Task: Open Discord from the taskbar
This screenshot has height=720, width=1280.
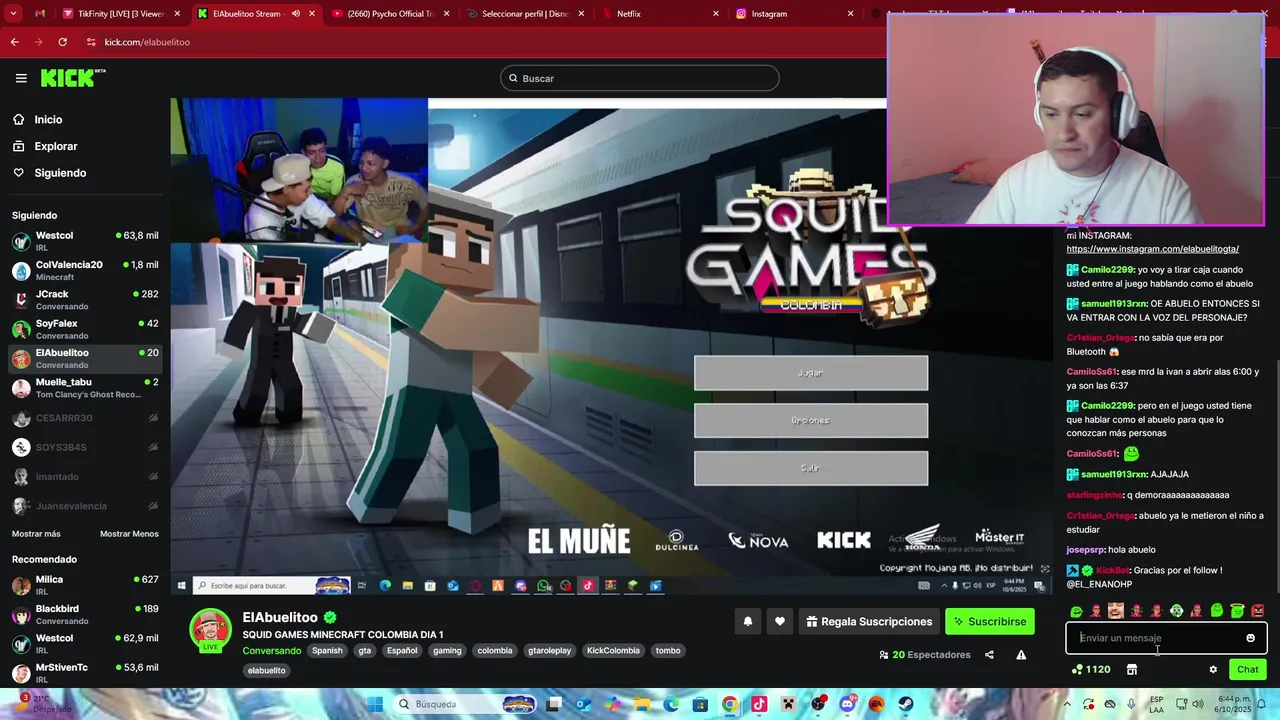Action: [848, 704]
